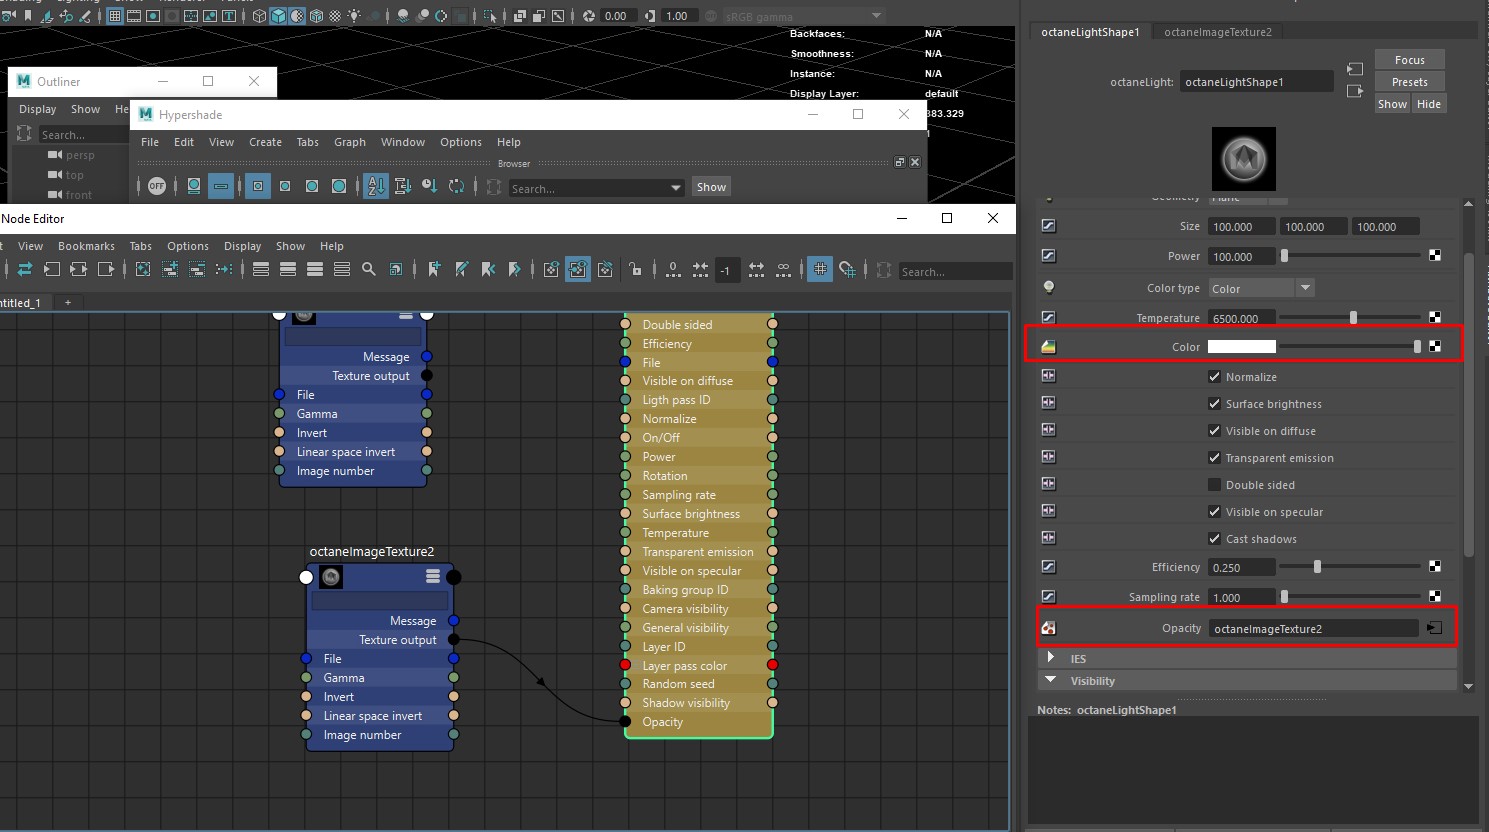The width and height of the screenshot is (1489, 832).
Task: Select the octaneLightShape1 attribute tab
Action: (1090, 32)
